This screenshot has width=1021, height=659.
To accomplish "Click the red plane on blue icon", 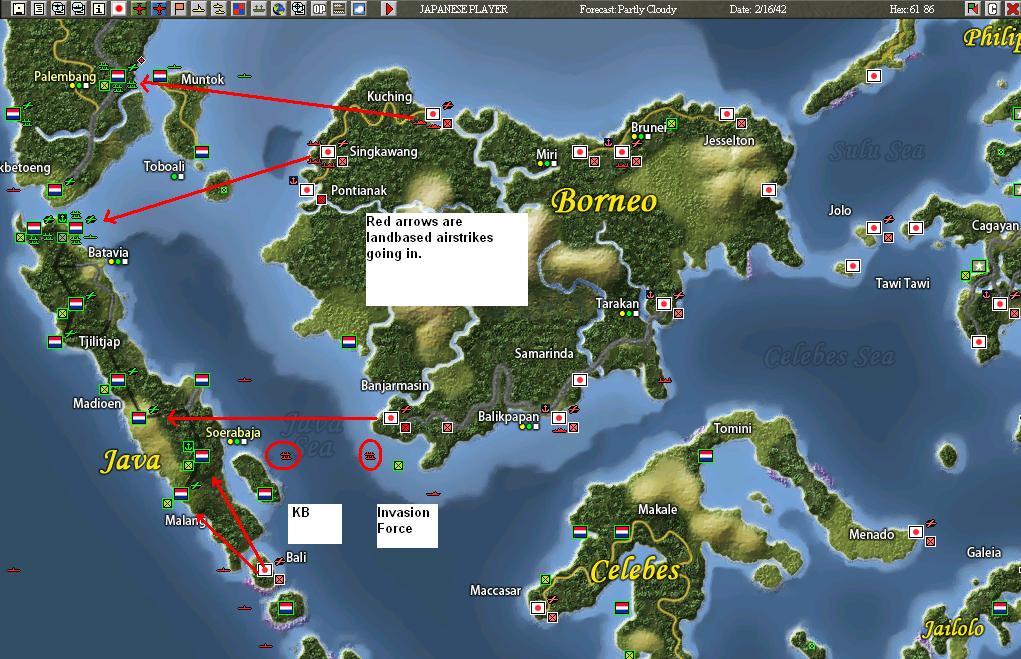I will point(159,8).
